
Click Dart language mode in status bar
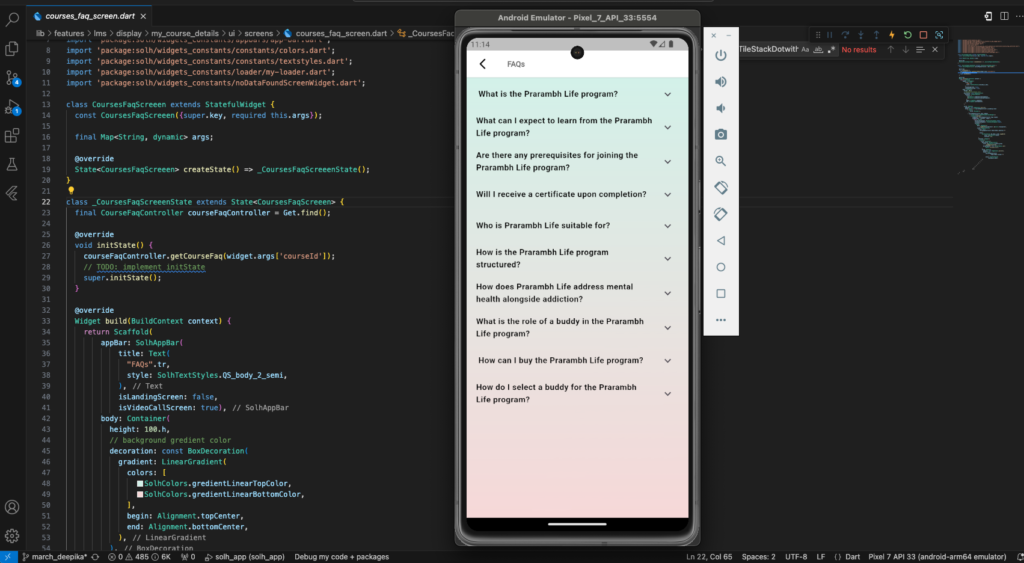coord(852,557)
